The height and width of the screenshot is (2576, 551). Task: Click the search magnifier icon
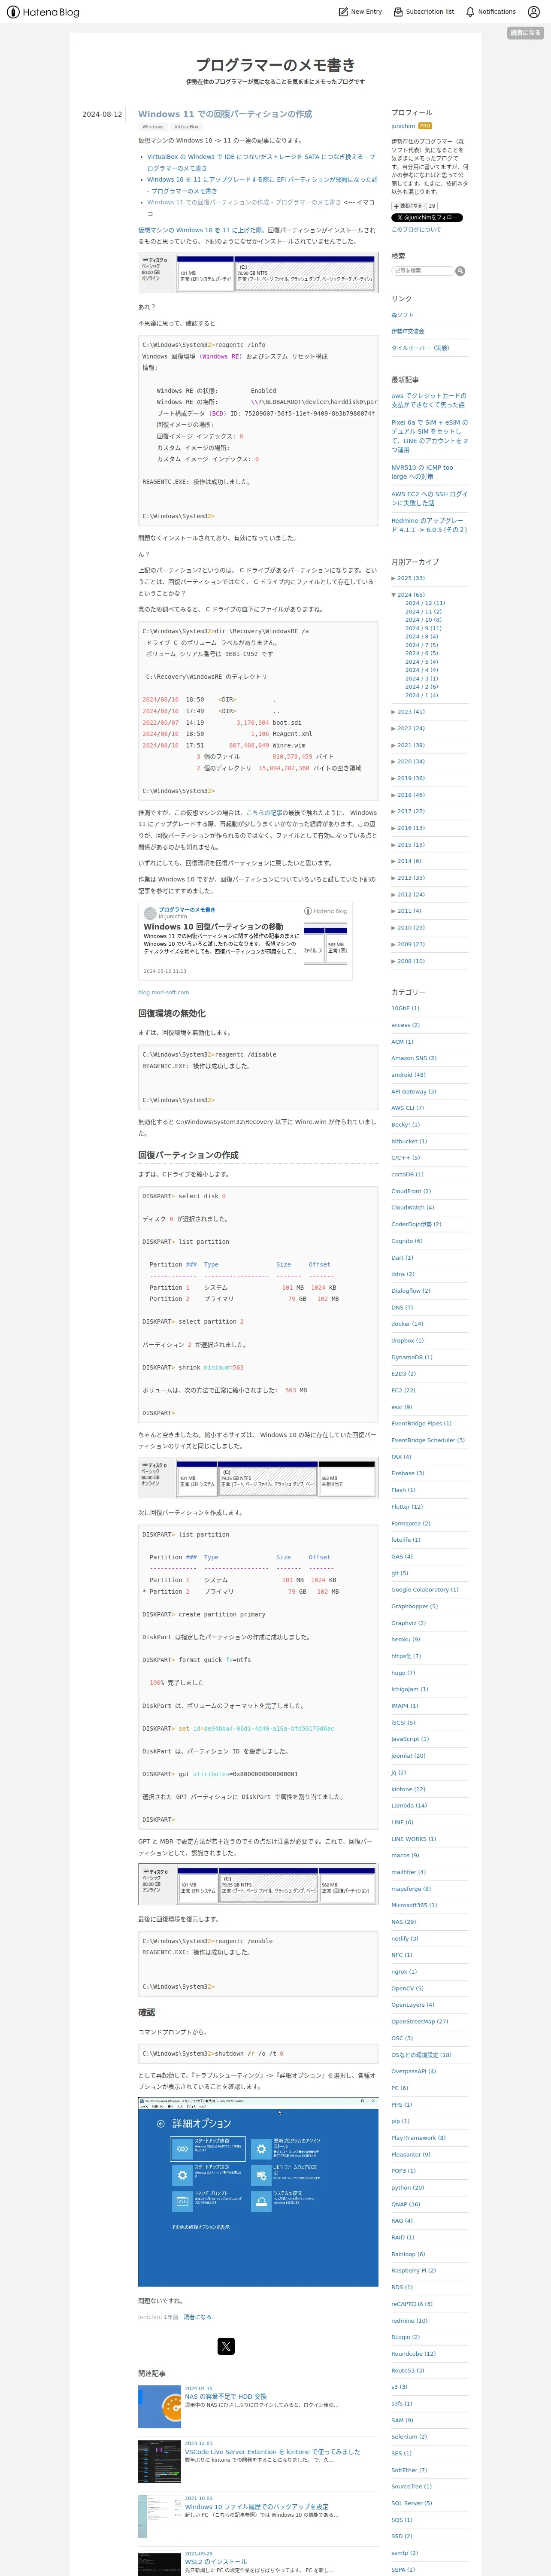[x=460, y=271]
